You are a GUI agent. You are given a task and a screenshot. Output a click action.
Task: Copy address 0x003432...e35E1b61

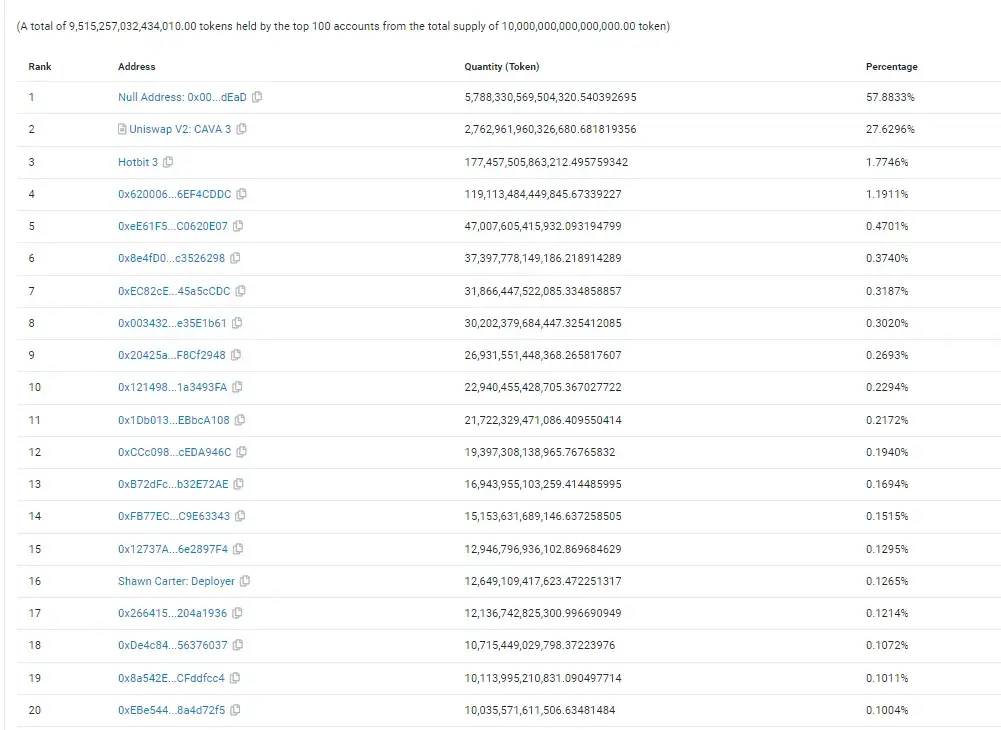click(x=237, y=323)
